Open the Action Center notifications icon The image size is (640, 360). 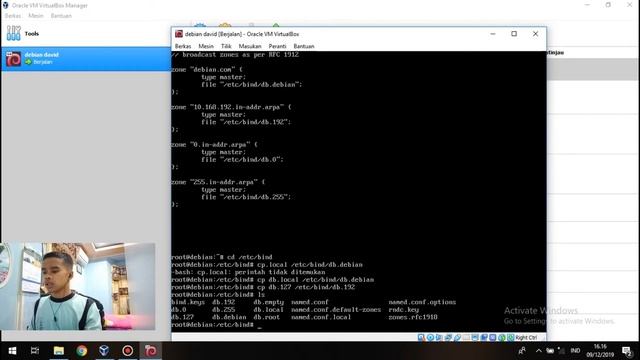pos(627,351)
